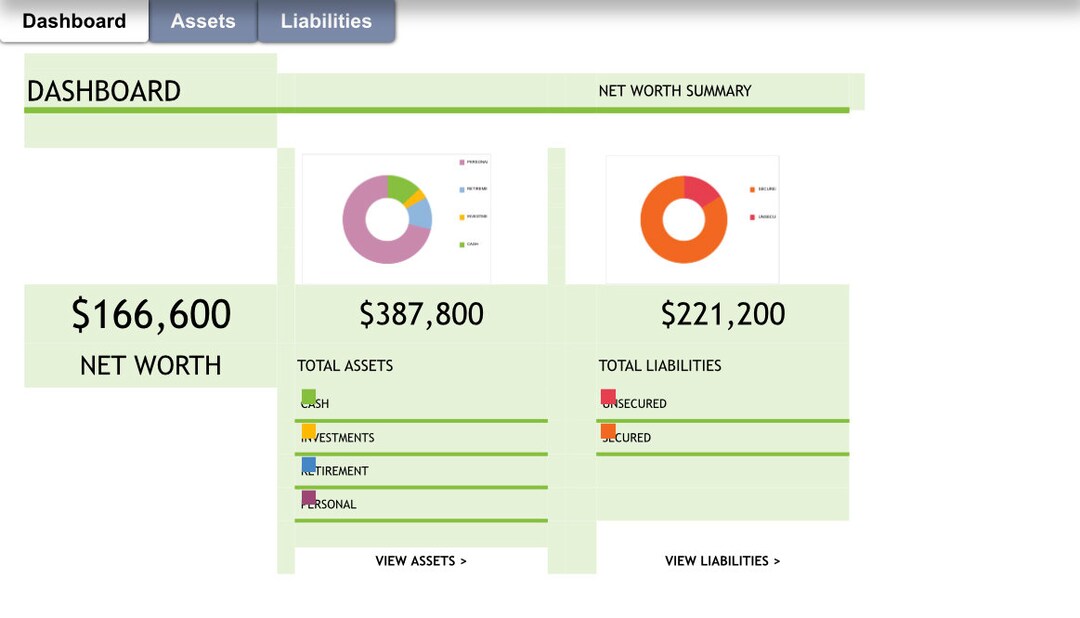Click the PERSONAL legend marker in the assets chart

coord(461,160)
